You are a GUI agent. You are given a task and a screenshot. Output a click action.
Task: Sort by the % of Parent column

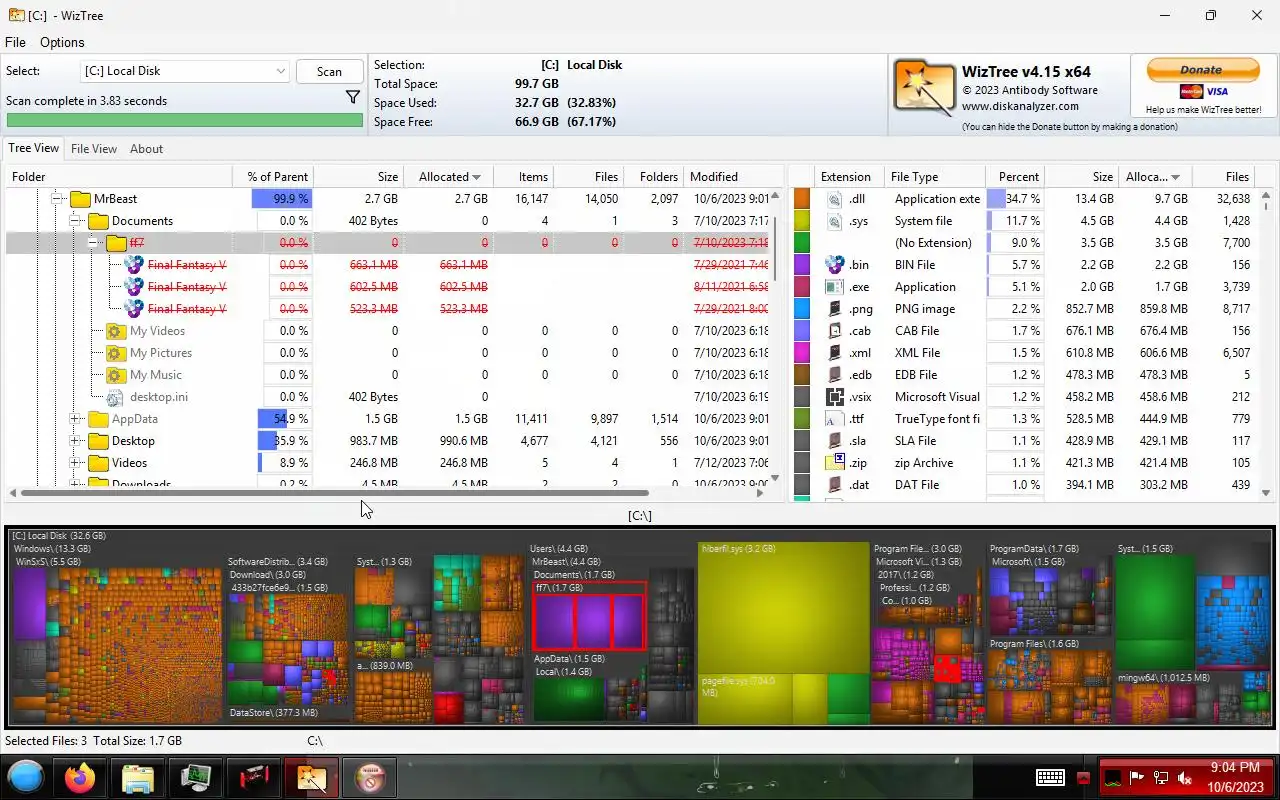pyautogui.click(x=273, y=176)
